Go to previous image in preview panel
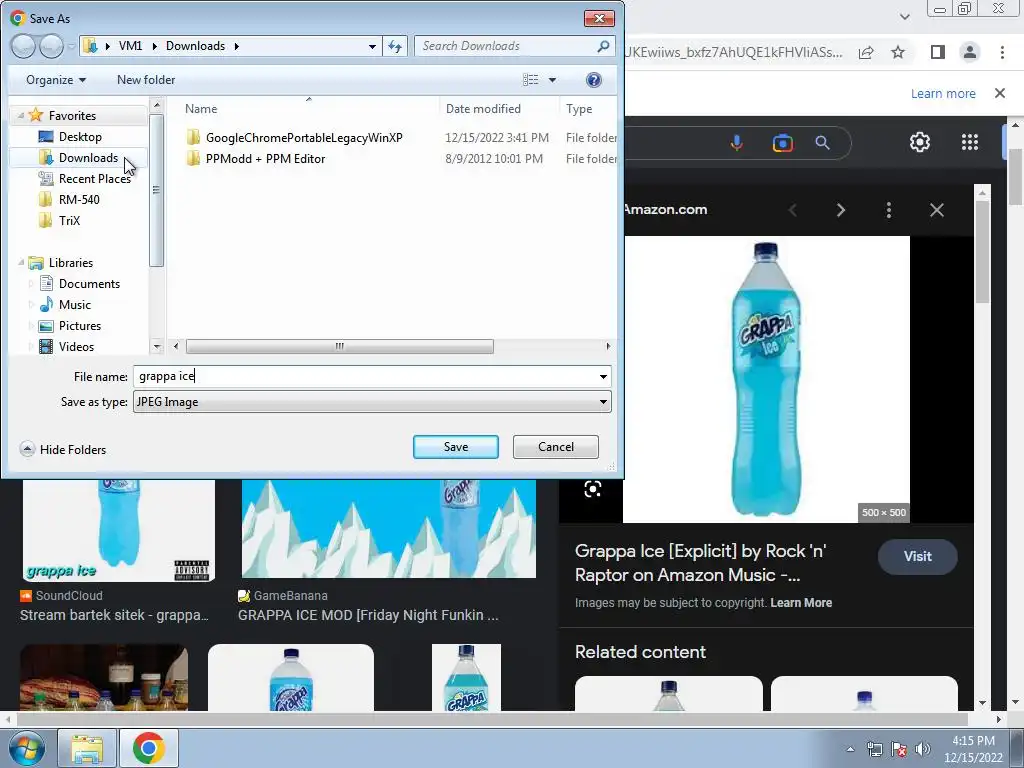The width and height of the screenshot is (1024, 768). (793, 210)
